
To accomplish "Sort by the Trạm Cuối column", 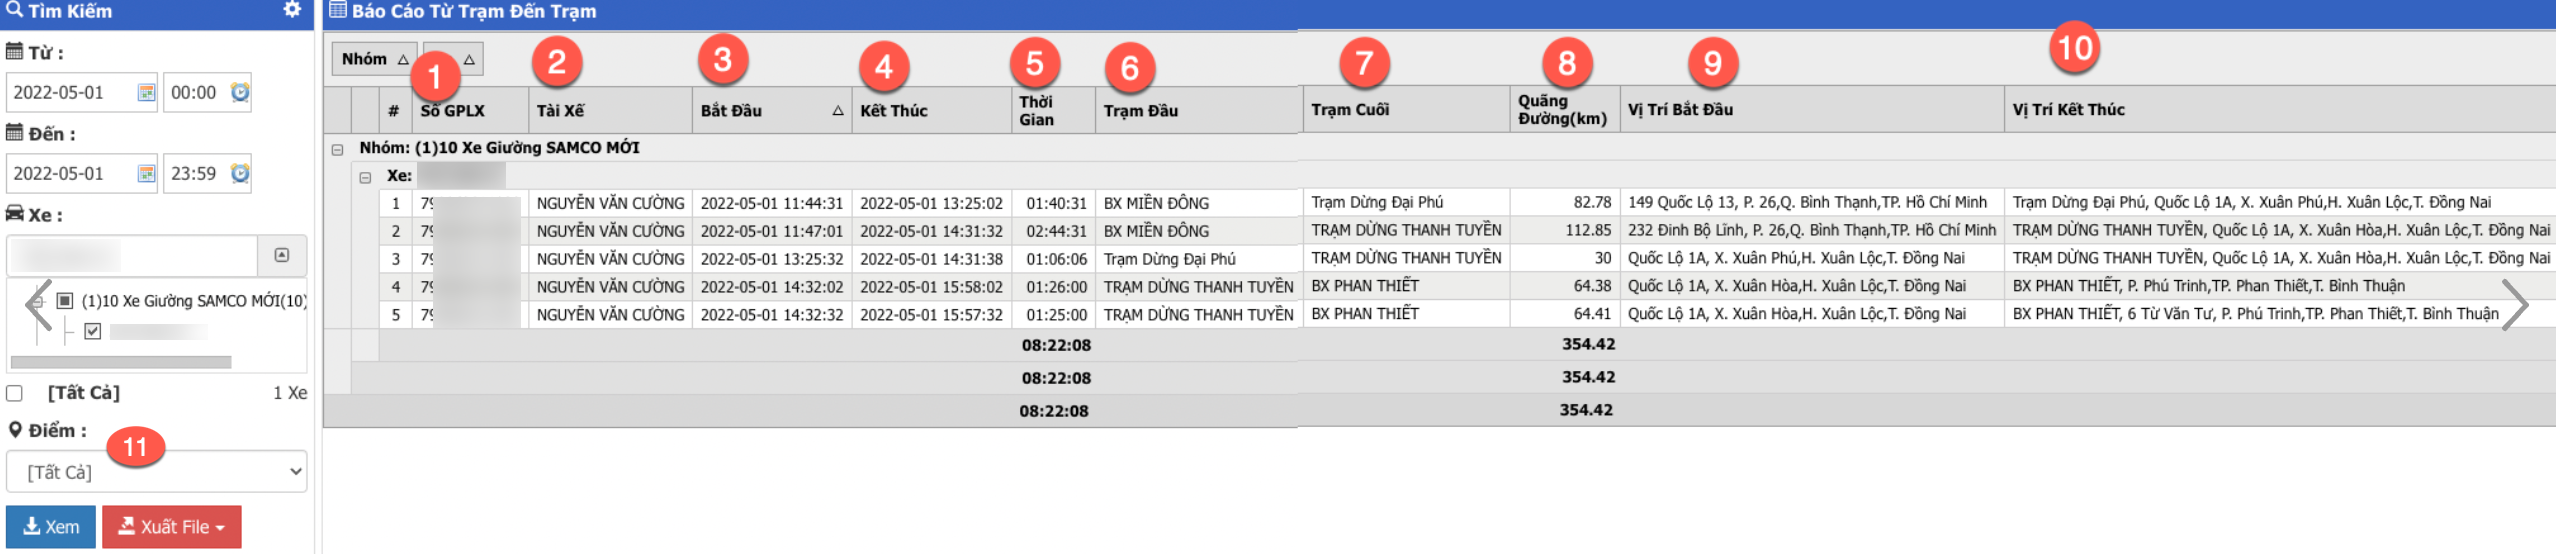I will tap(1406, 110).
